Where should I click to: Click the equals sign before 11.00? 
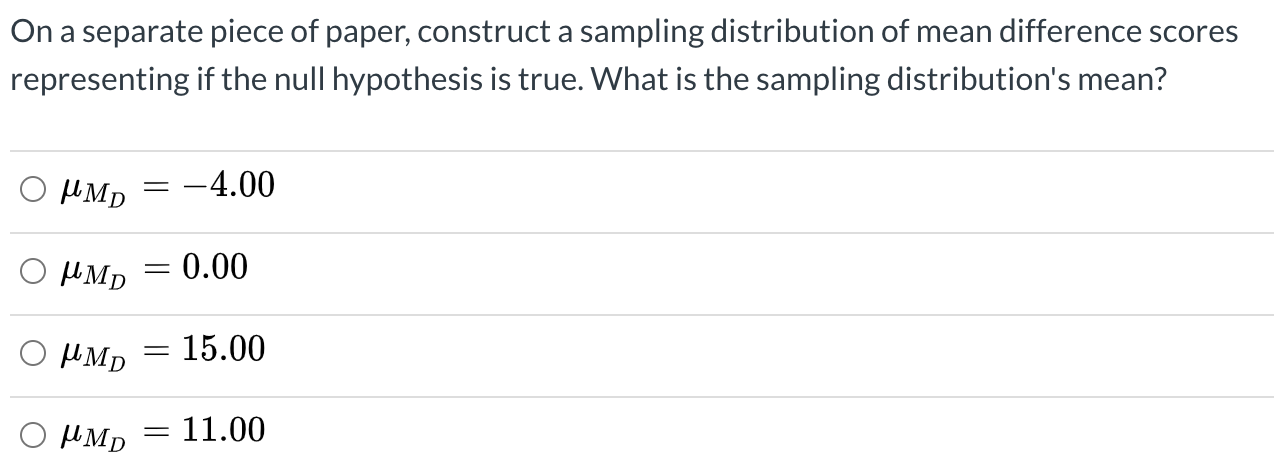[x=161, y=433]
